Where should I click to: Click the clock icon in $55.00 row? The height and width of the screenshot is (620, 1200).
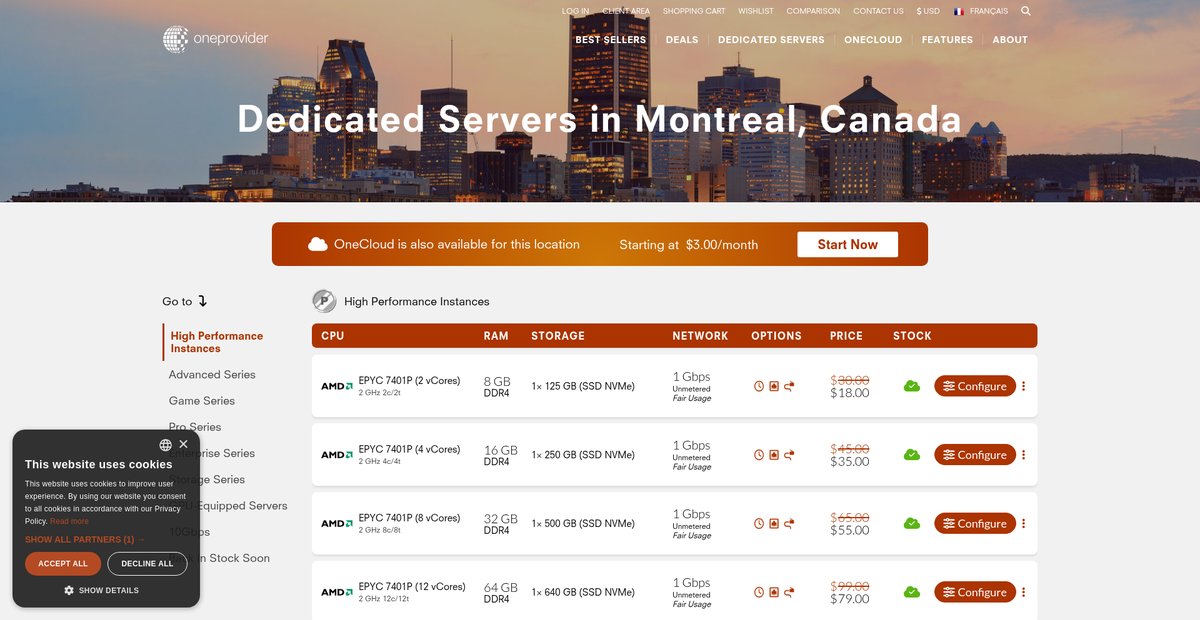[x=759, y=523]
